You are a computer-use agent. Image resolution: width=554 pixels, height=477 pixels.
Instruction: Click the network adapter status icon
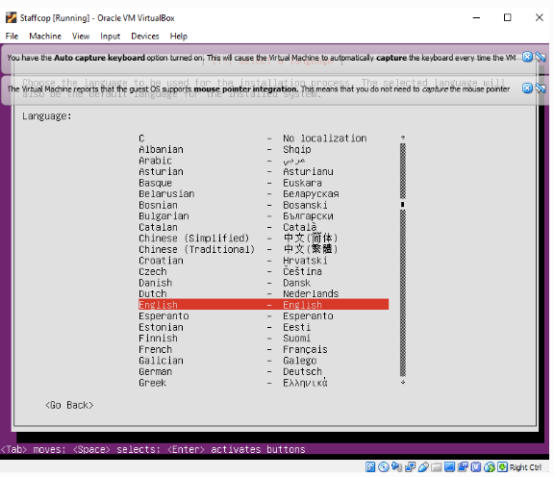pos(410,467)
